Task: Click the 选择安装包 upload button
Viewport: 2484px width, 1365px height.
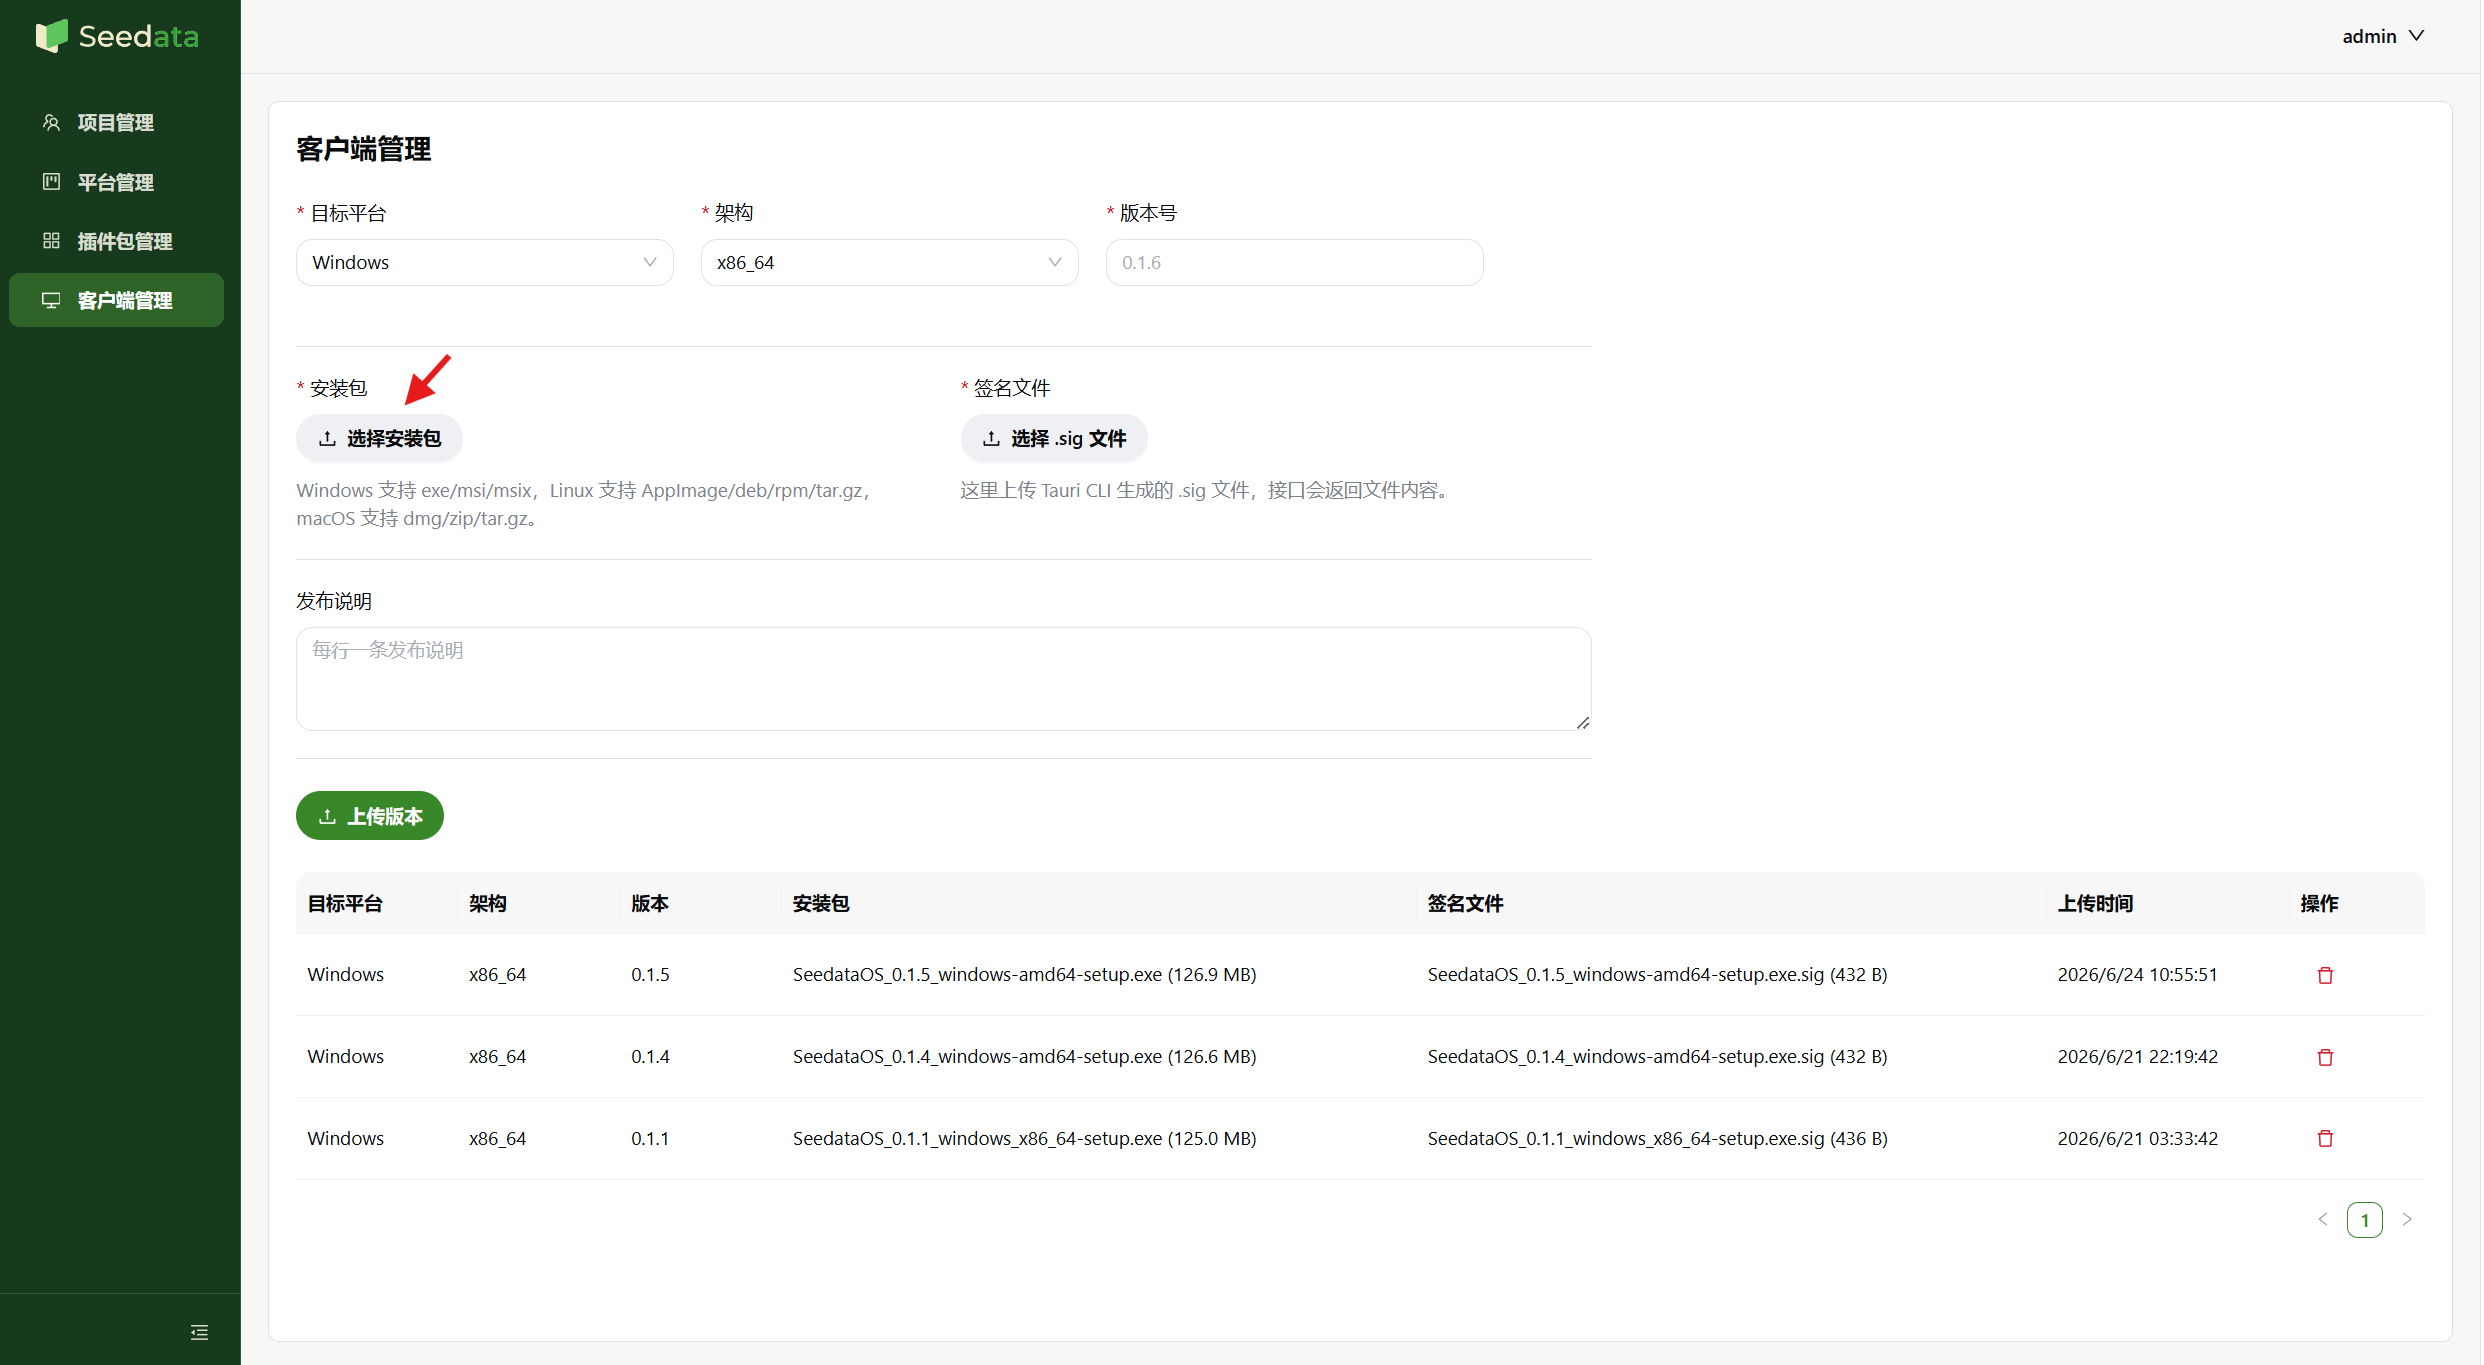Action: pyautogui.click(x=379, y=438)
